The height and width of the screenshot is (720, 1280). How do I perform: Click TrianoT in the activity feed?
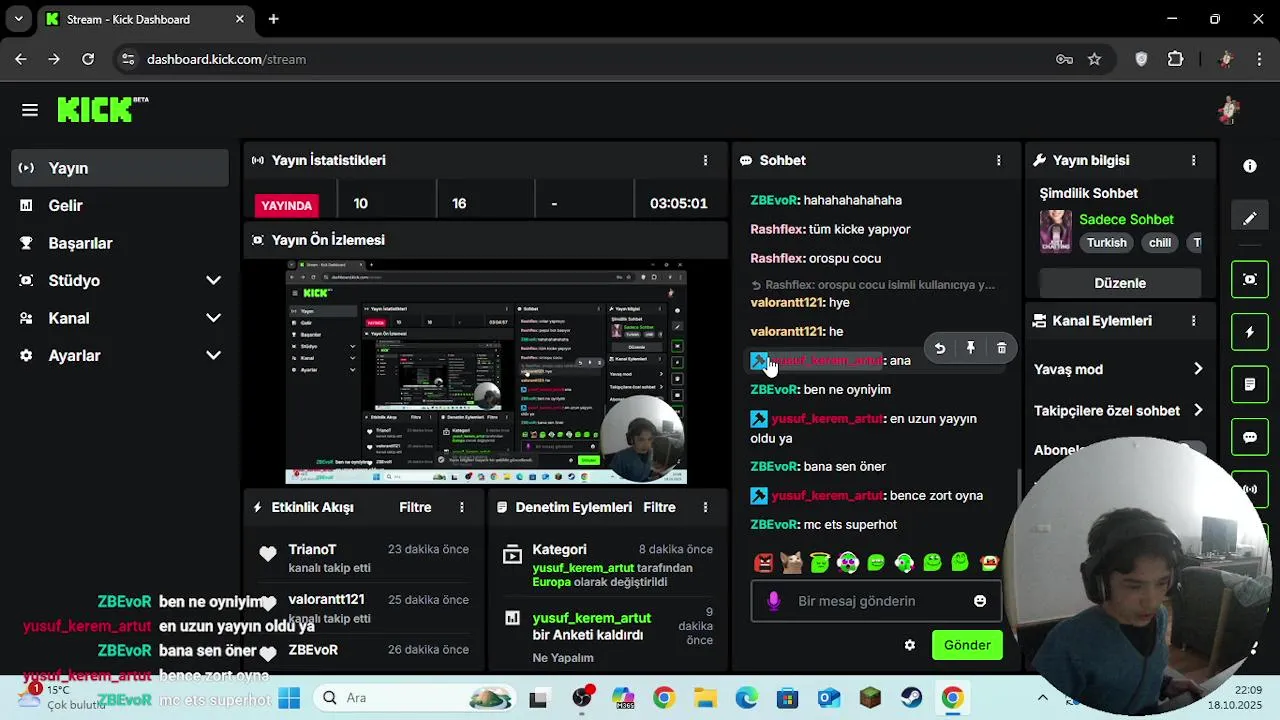click(312, 549)
